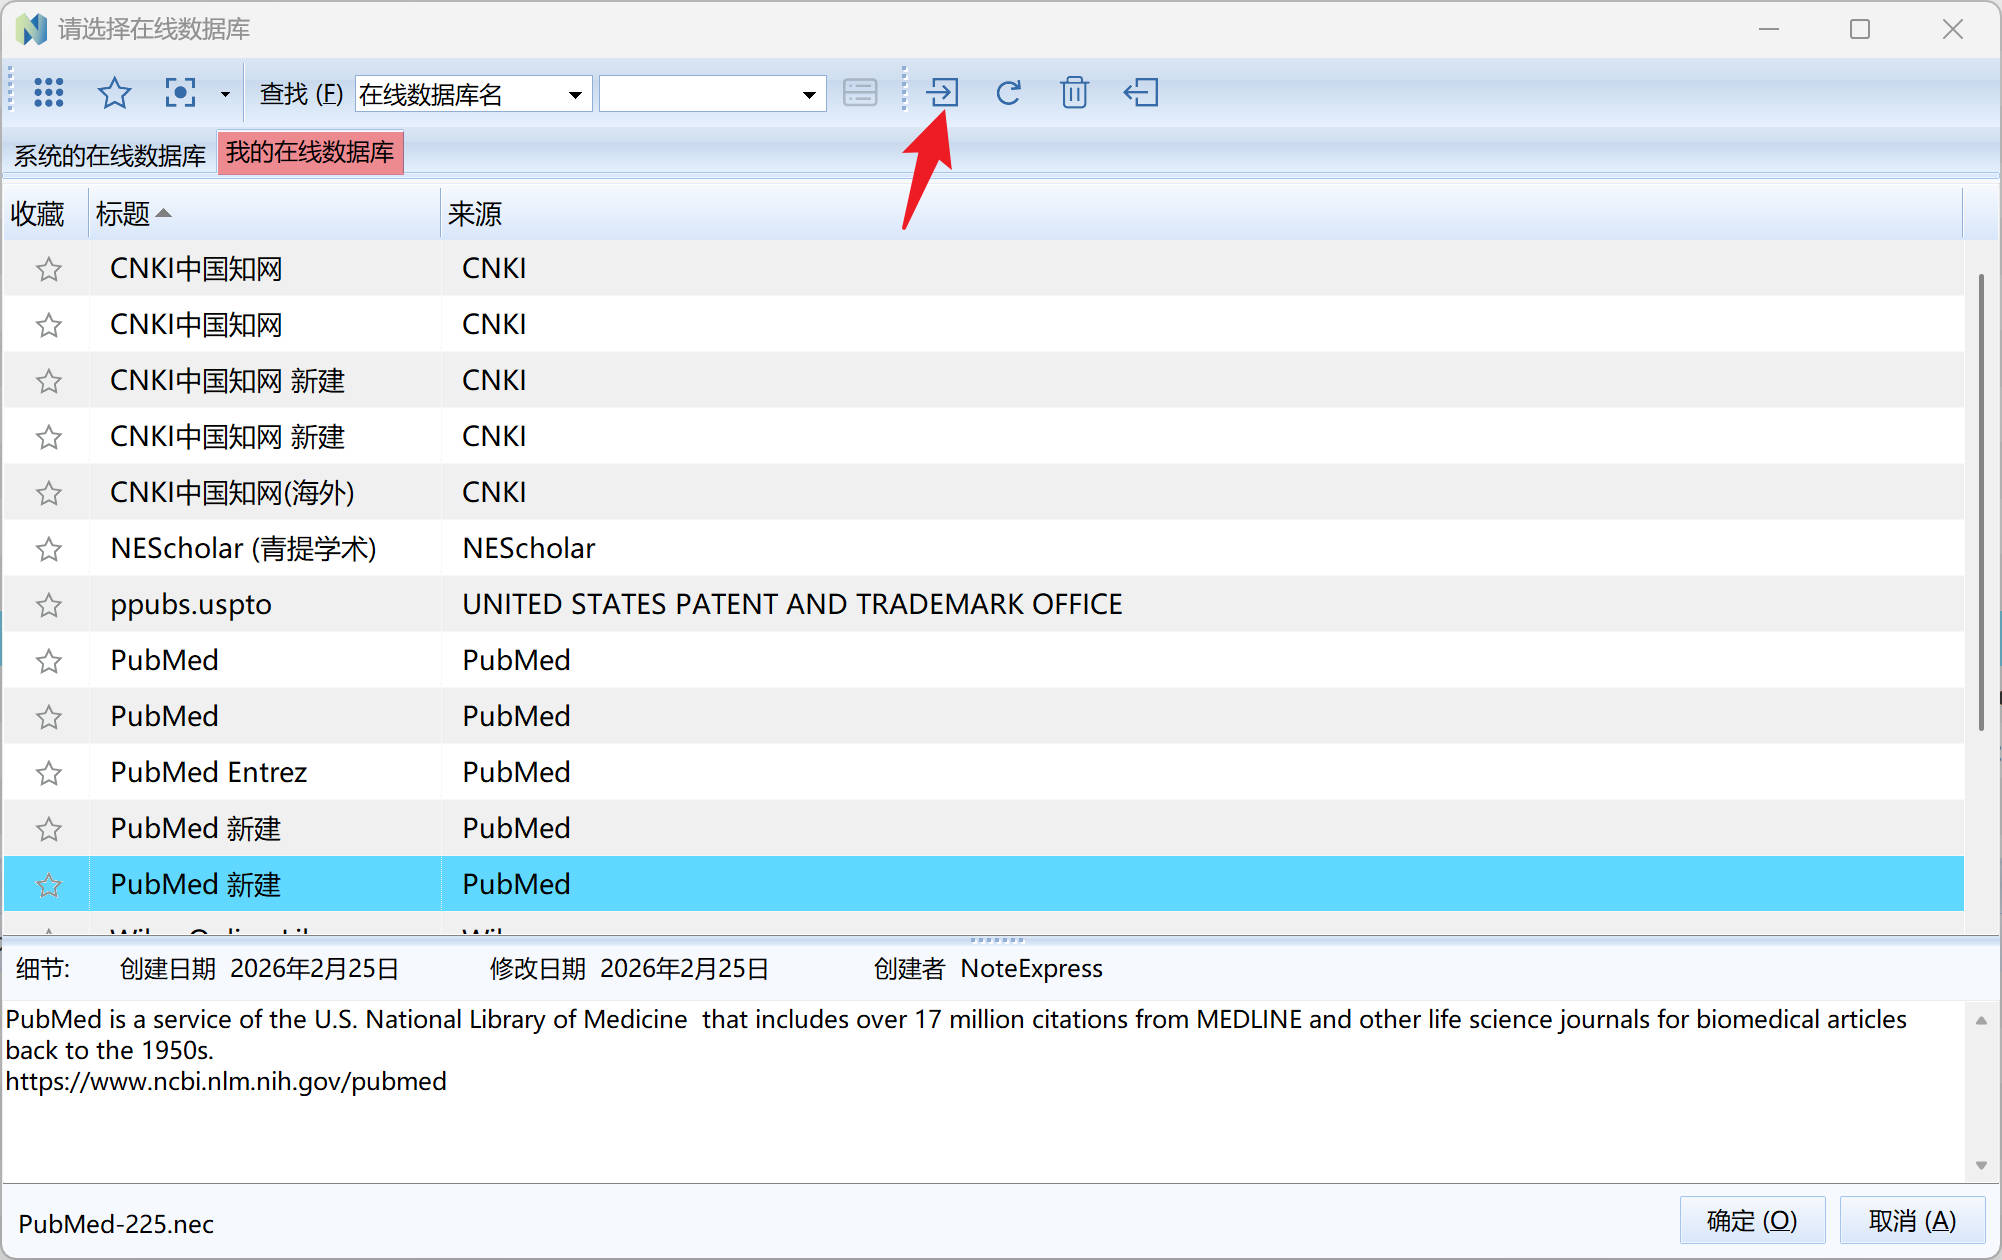Select the 我的在线数据库 tab
This screenshot has height=1260, width=2002.
[x=310, y=153]
